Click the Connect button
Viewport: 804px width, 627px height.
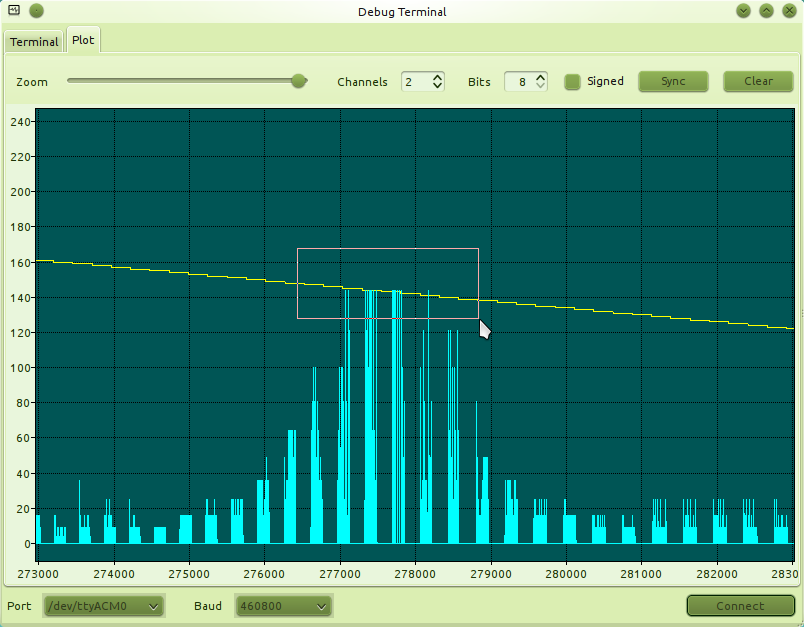(740, 606)
